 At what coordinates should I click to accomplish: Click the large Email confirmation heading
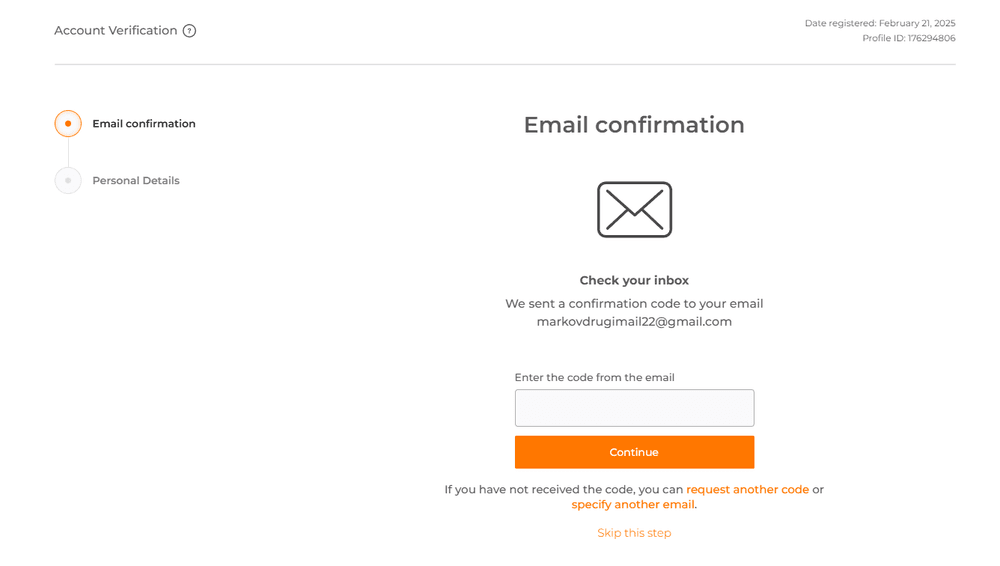(635, 124)
